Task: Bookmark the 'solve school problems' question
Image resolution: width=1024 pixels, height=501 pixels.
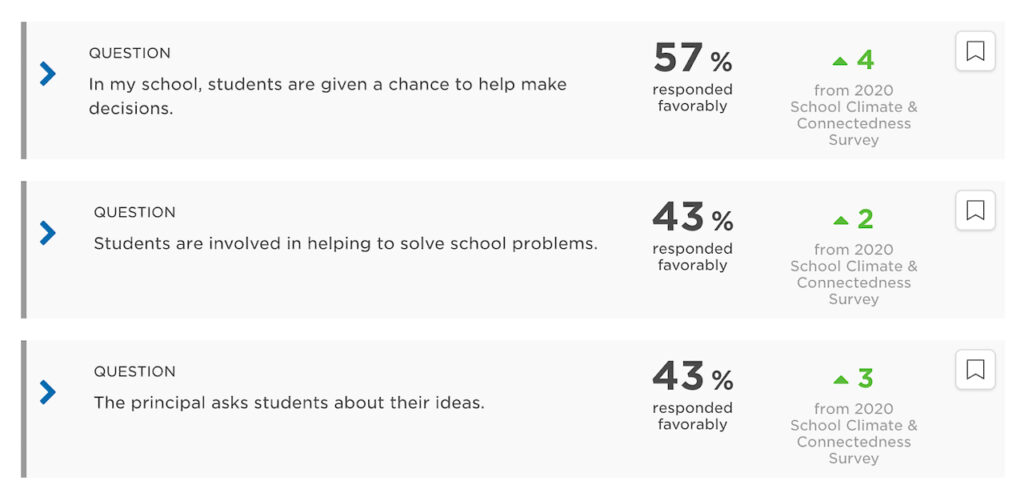Action: 975,210
